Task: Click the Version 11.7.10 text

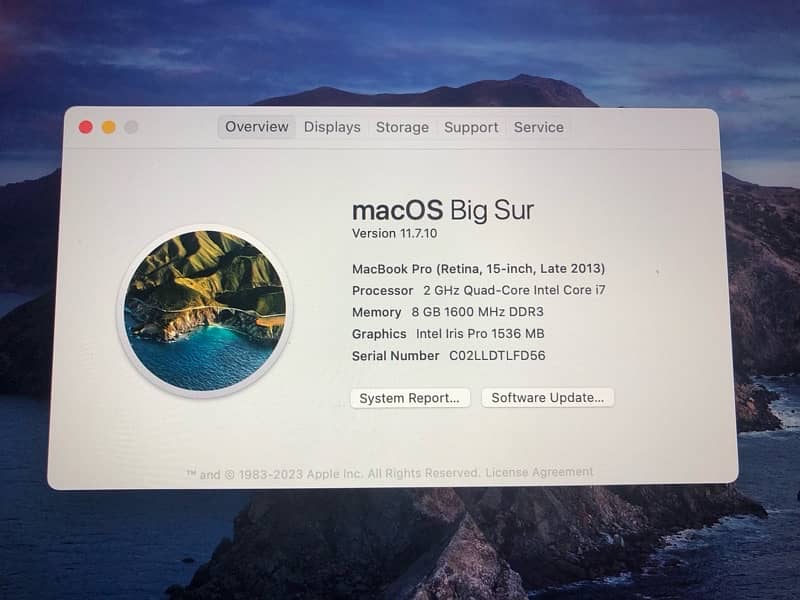Action: coord(394,234)
